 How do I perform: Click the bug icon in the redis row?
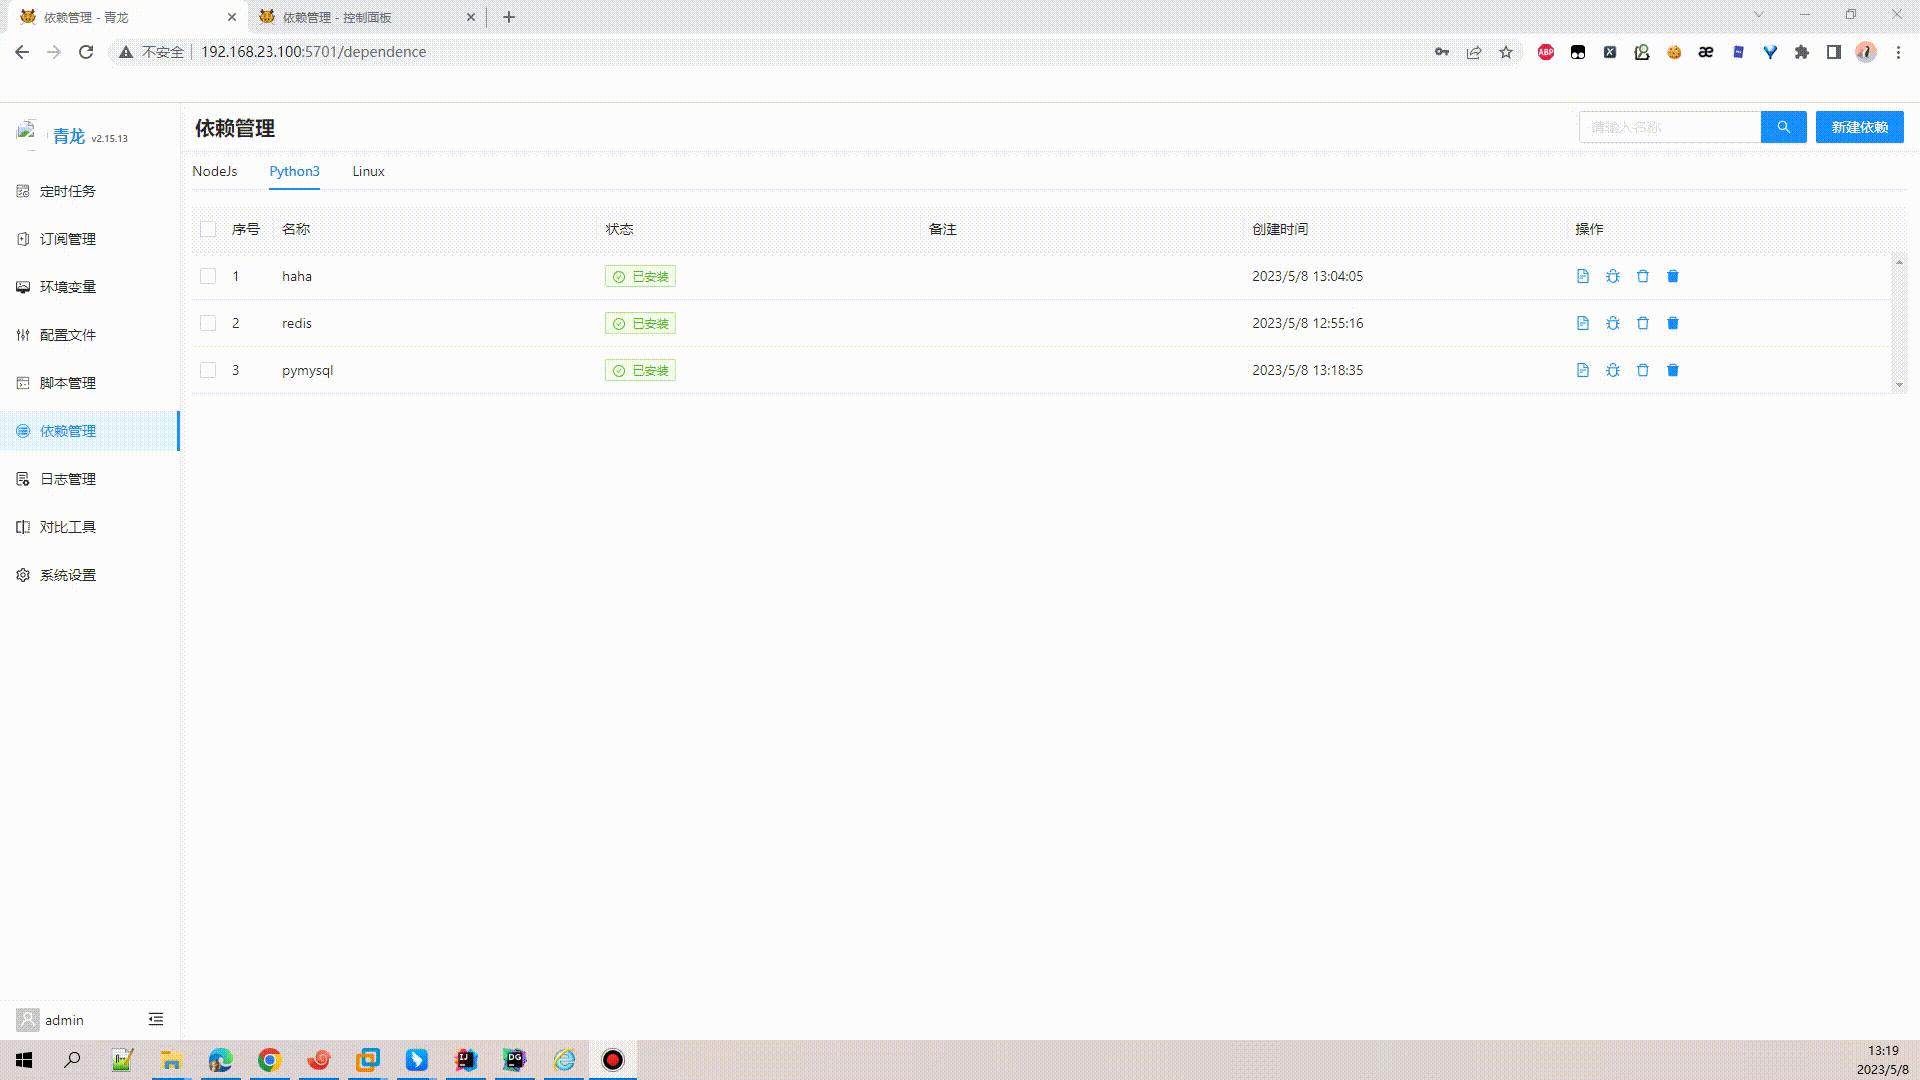click(x=1612, y=323)
